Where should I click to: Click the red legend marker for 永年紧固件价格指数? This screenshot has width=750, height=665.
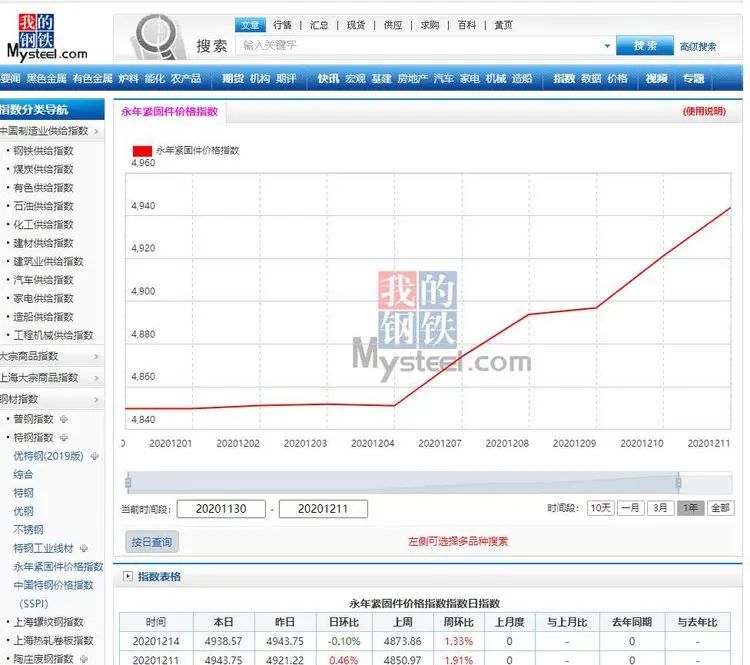[x=142, y=150]
